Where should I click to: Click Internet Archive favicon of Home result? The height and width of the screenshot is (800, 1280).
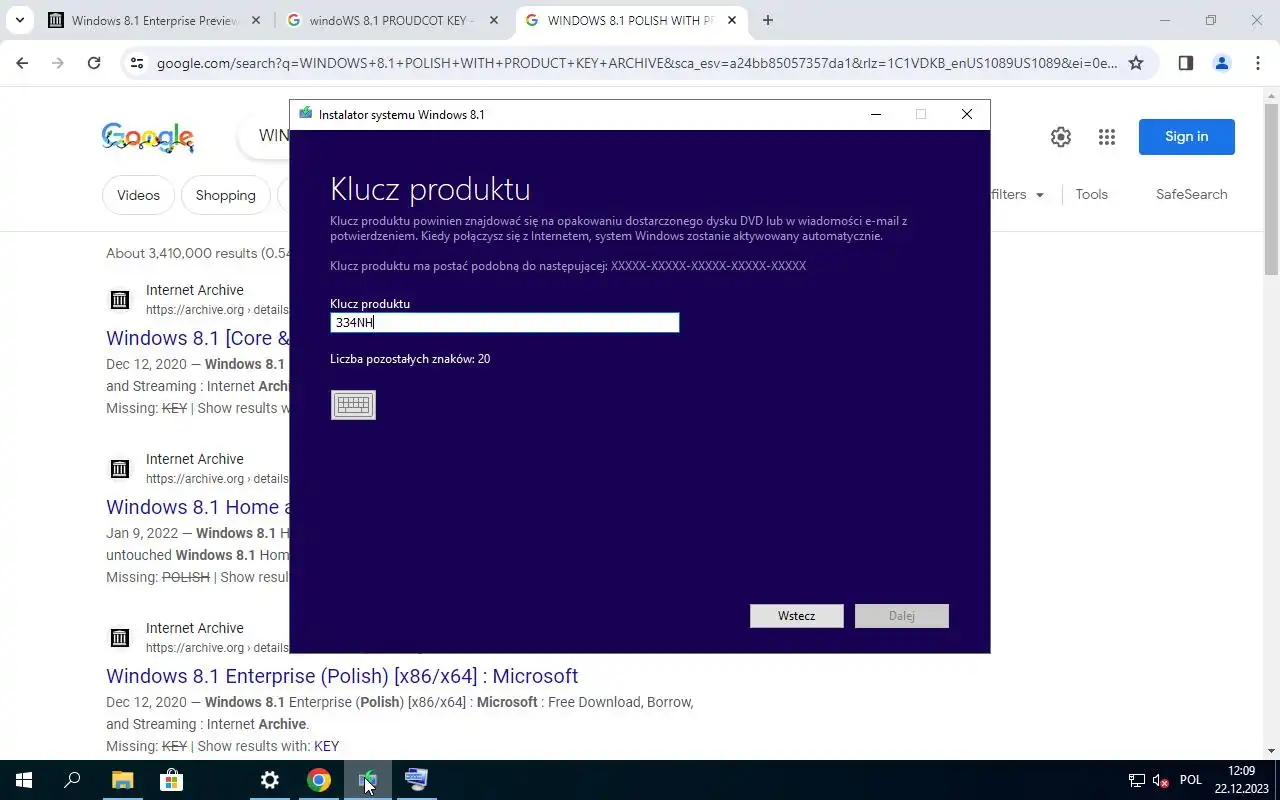(x=120, y=468)
